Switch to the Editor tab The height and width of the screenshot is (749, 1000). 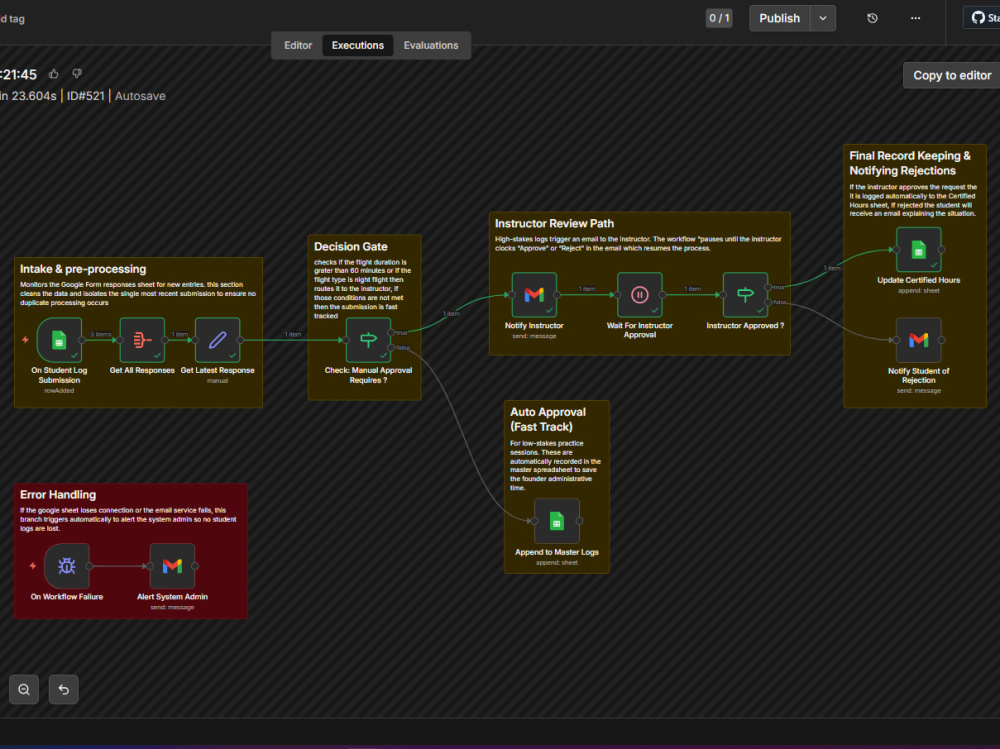pos(298,45)
